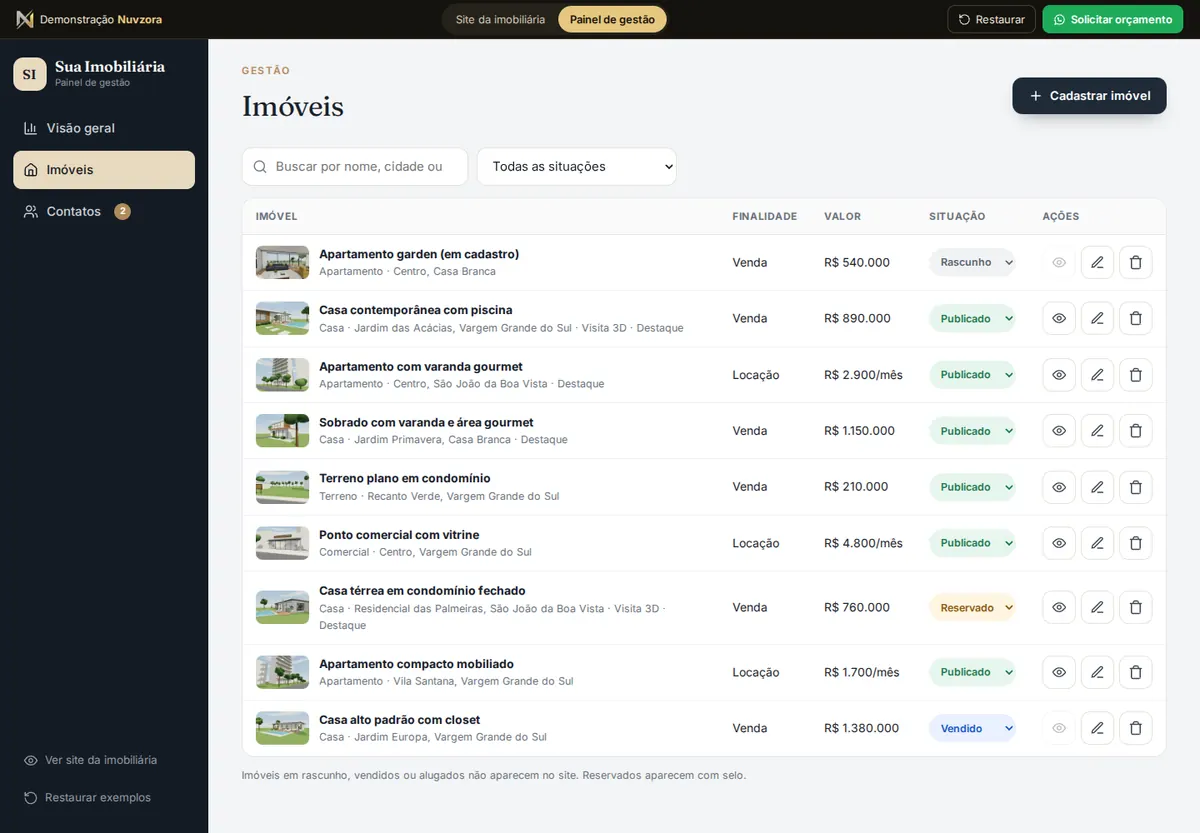Click the Casa contemporânea com piscina thumbnail
Screen dimensions: 1200x833
pyautogui.click(x=282, y=318)
